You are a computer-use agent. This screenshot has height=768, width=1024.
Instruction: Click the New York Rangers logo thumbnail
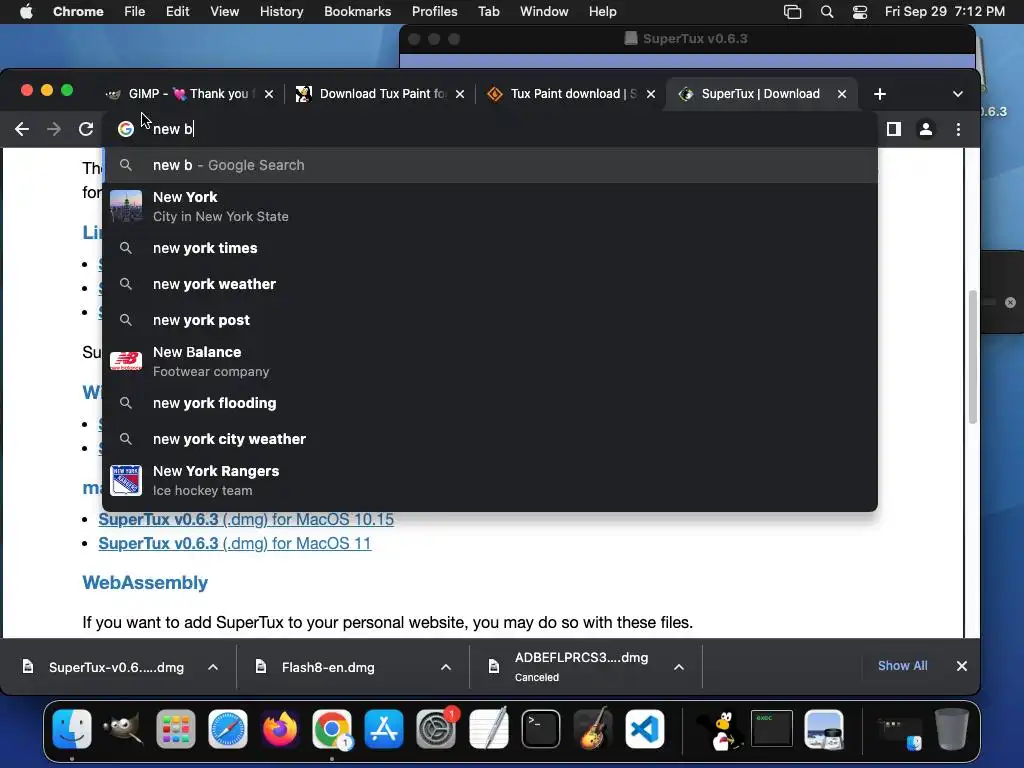(x=125, y=480)
